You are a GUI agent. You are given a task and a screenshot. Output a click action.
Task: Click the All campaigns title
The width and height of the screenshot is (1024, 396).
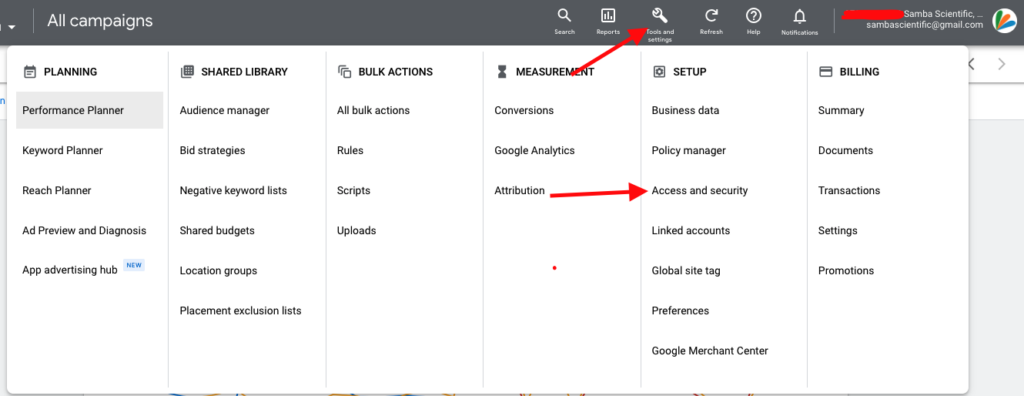coord(100,21)
